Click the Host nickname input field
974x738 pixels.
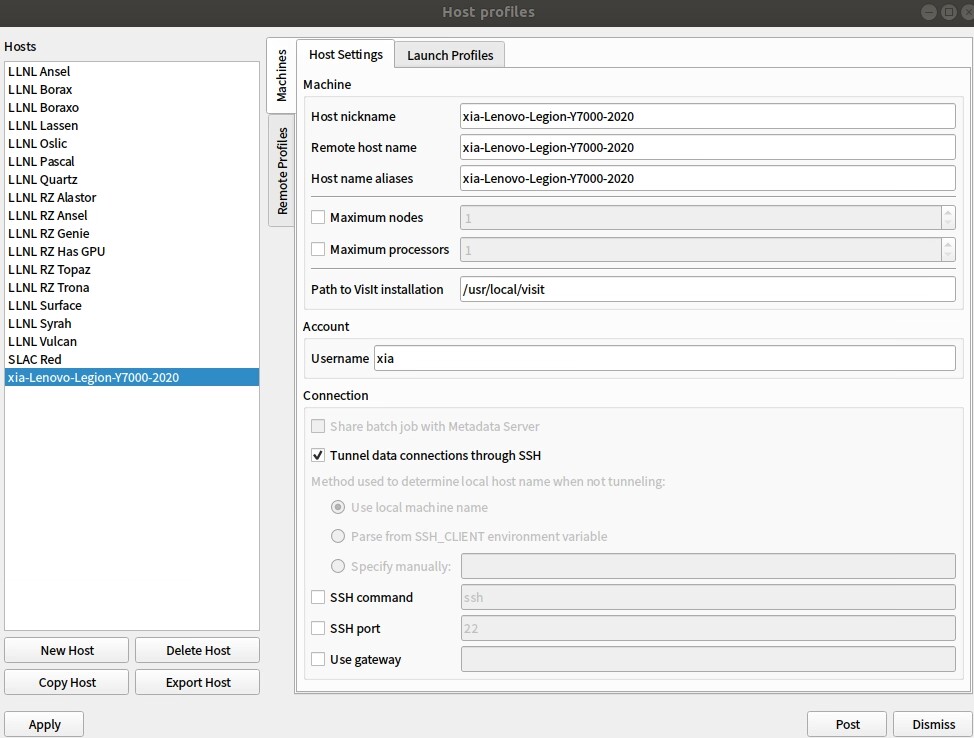point(706,116)
